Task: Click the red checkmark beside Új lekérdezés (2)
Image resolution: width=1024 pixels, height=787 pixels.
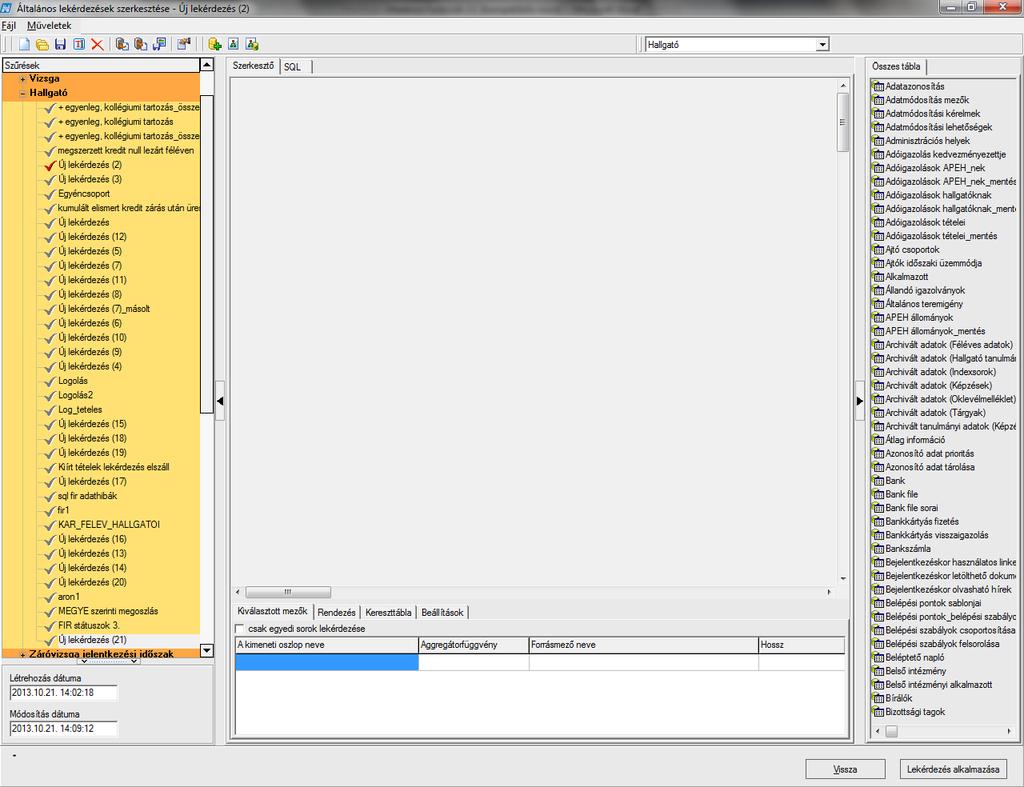Action: click(x=50, y=165)
